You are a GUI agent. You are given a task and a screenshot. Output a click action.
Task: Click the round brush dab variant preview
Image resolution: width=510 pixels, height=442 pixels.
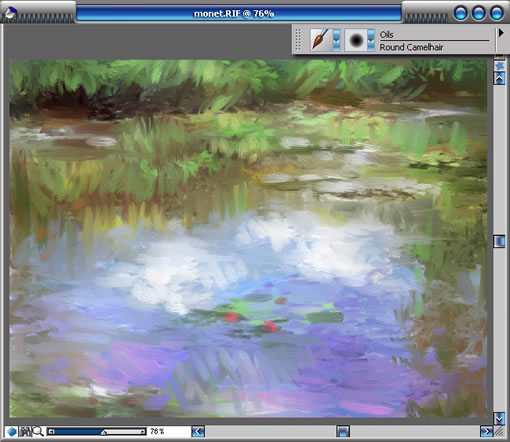tap(356, 40)
